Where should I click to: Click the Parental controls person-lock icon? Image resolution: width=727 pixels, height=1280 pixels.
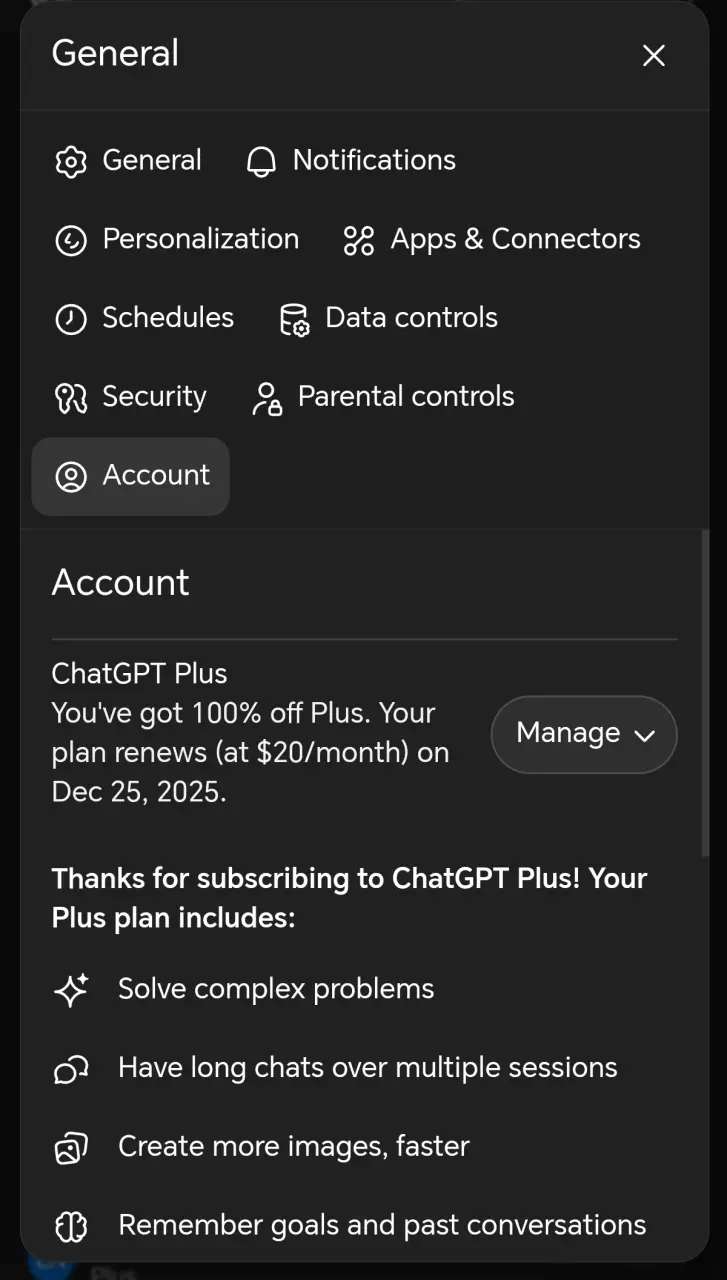(x=266, y=398)
